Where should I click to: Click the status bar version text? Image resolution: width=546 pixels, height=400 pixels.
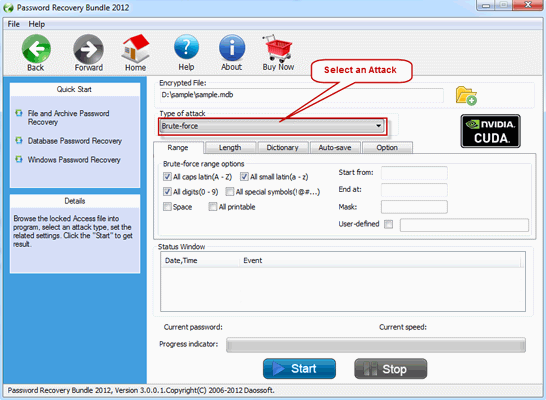click(x=141, y=390)
